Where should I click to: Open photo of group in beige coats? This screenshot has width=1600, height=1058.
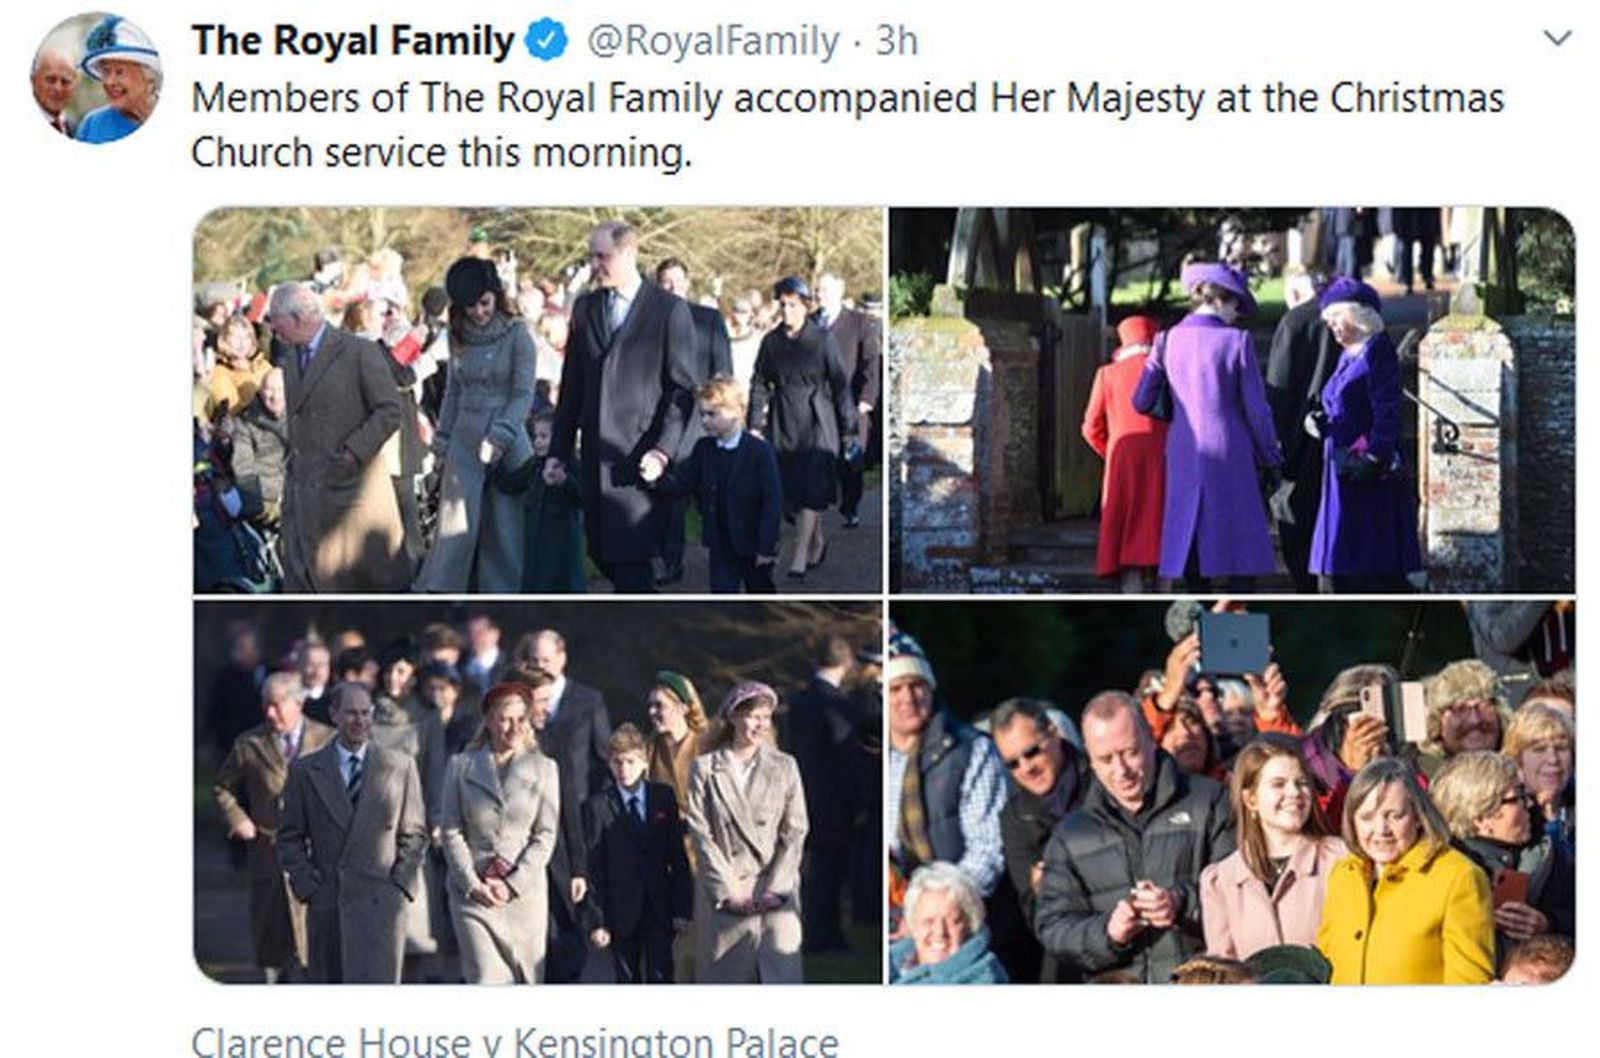coord(538,792)
